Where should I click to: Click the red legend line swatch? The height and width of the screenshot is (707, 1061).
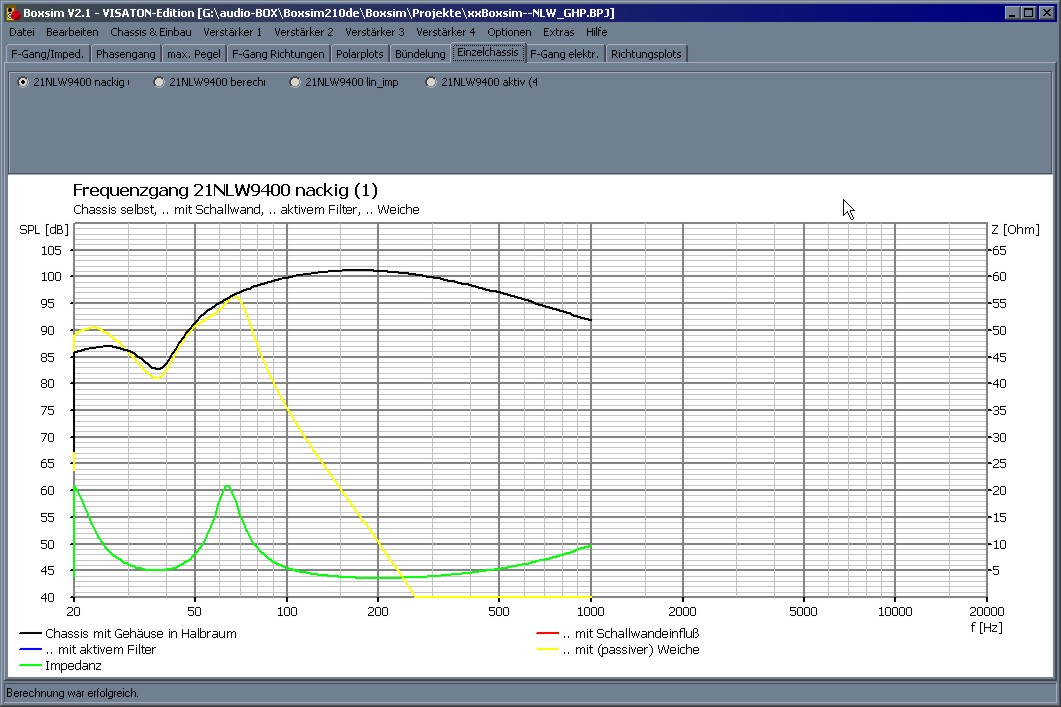[x=547, y=634]
